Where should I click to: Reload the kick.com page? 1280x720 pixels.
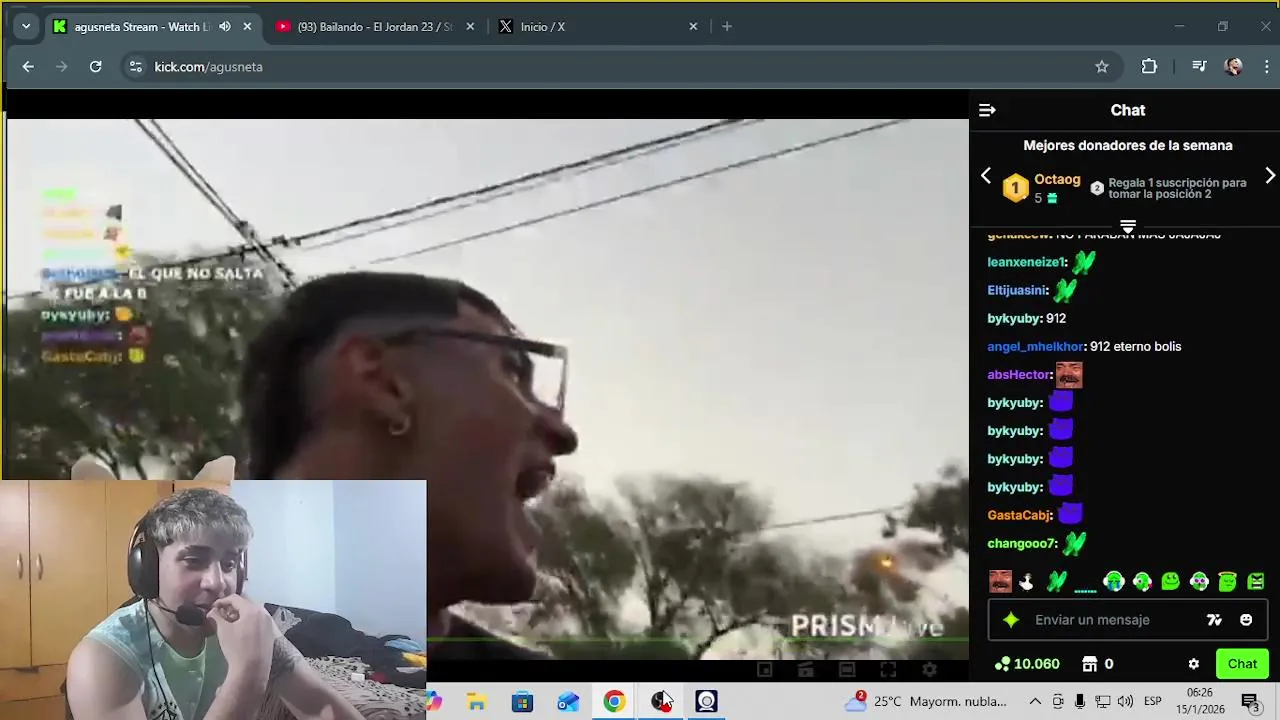tap(96, 67)
